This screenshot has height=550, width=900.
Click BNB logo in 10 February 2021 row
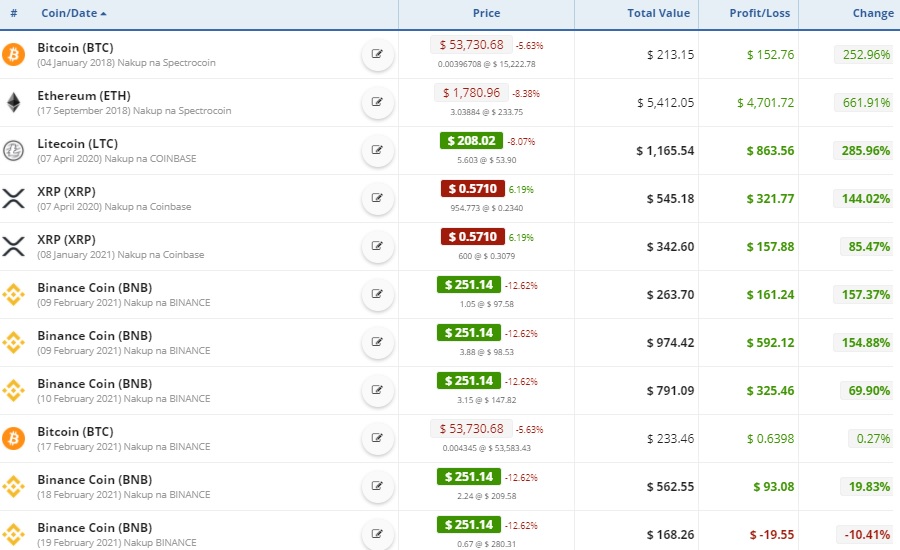click(x=13, y=390)
